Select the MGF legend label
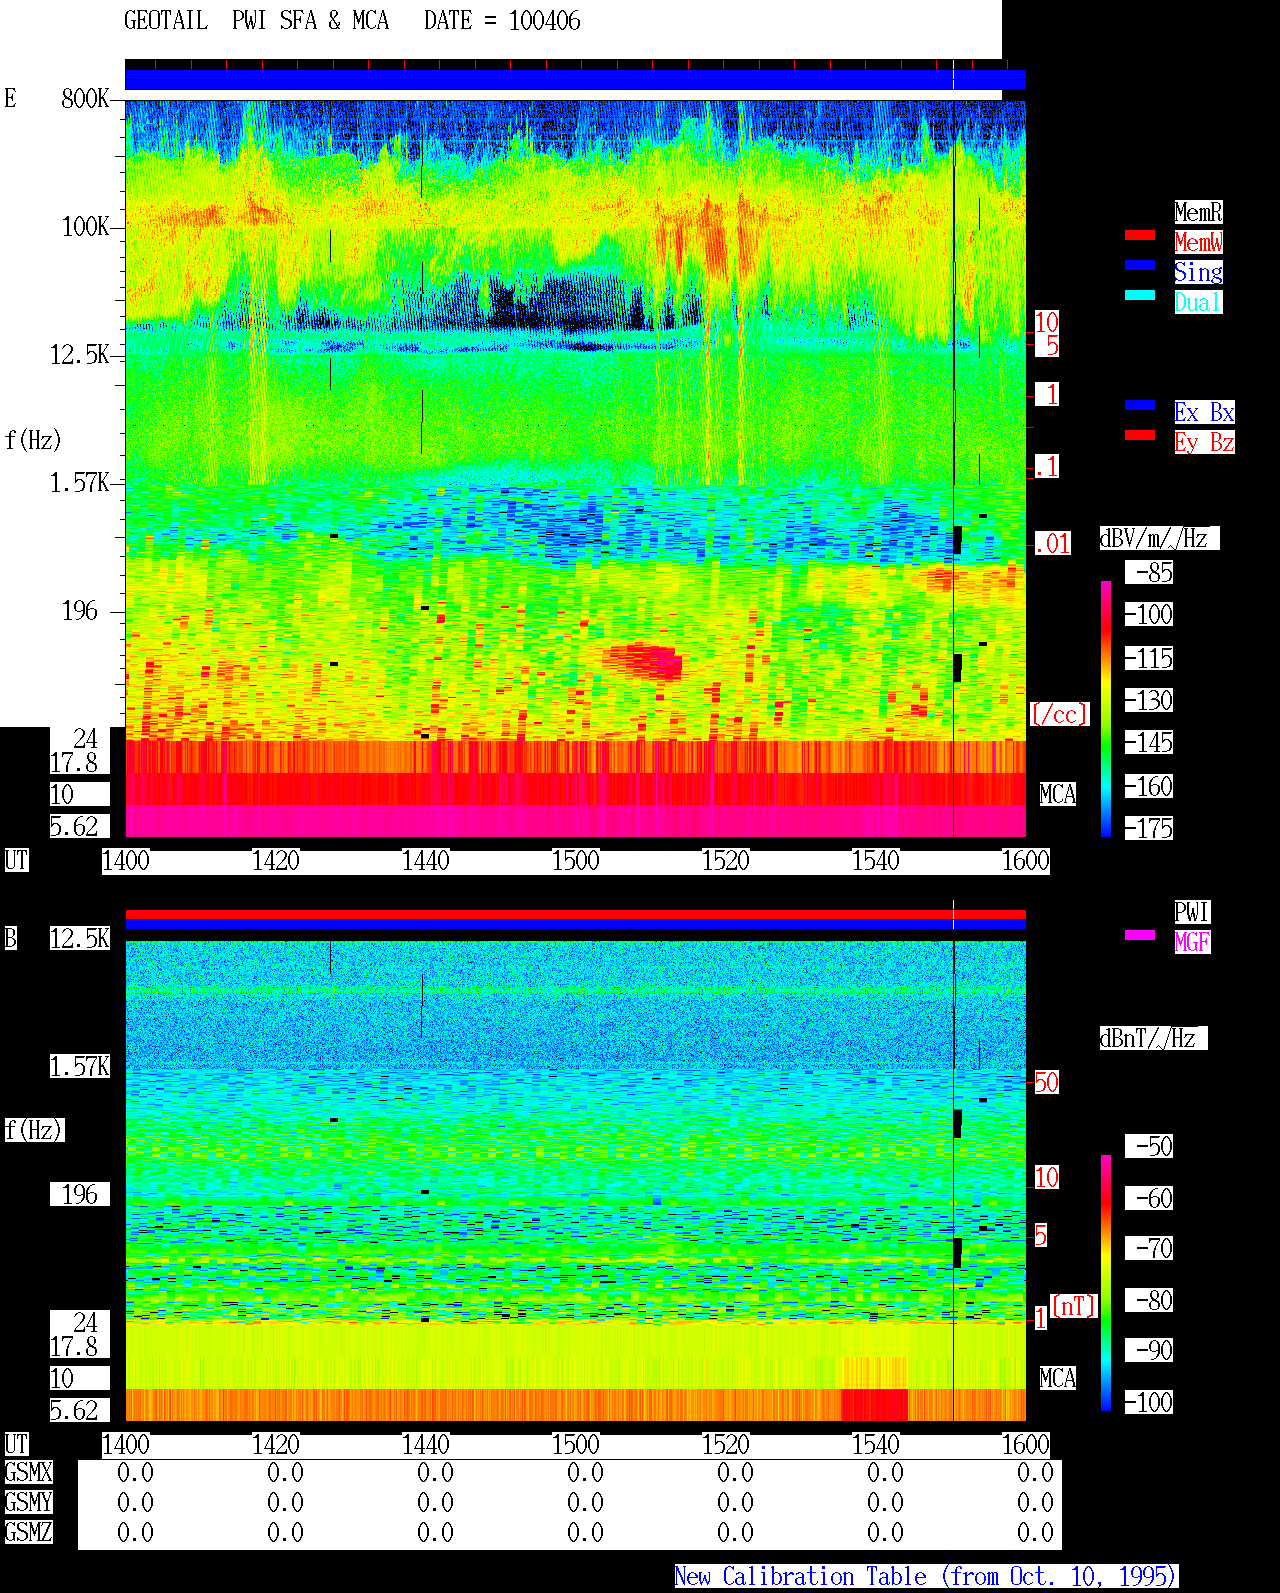The image size is (1280, 1593). 1192,942
